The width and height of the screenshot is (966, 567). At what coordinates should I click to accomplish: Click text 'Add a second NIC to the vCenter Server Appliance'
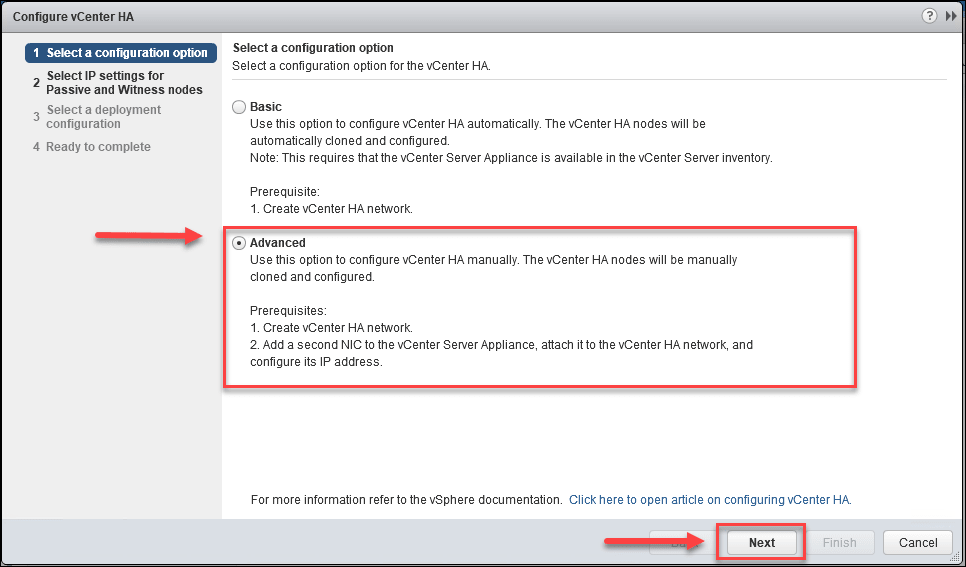400,345
